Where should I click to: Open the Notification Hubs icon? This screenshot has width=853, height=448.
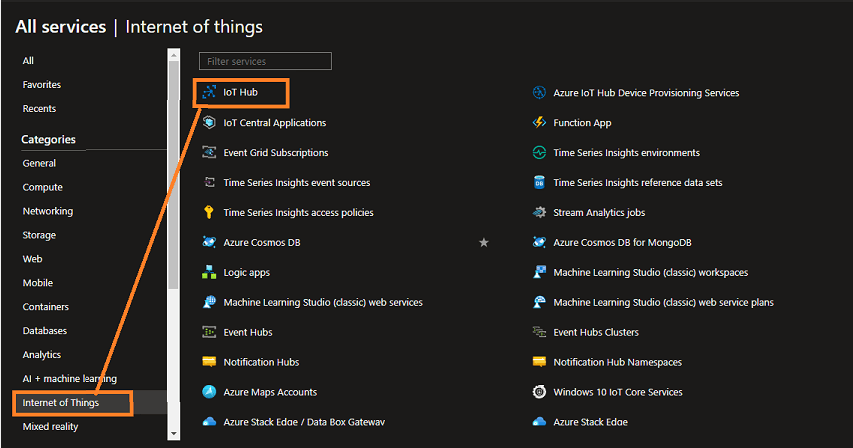(209, 362)
